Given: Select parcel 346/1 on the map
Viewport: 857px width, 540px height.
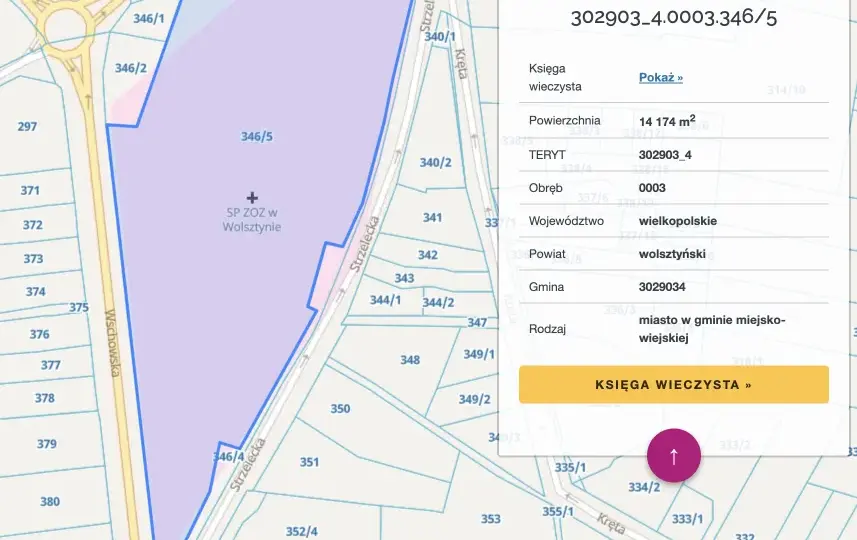Looking at the screenshot, I should (x=149, y=19).
